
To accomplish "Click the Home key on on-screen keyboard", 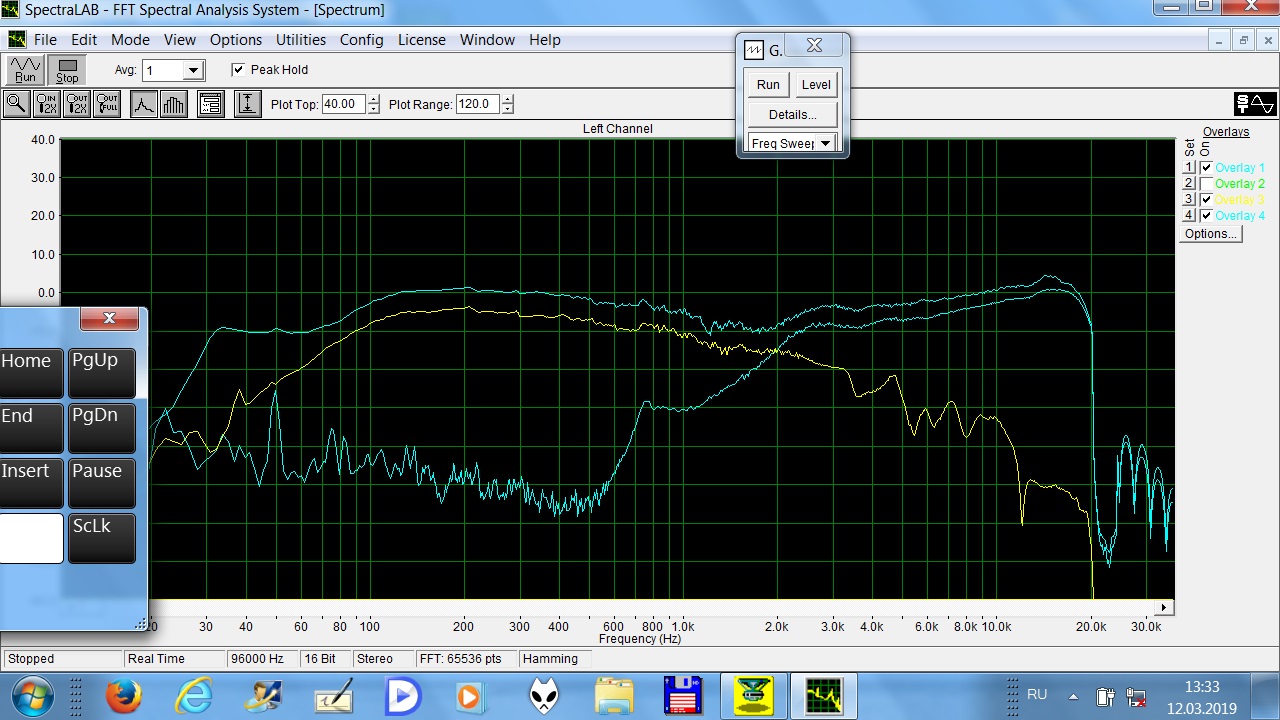I will pyautogui.click(x=30, y=373).
